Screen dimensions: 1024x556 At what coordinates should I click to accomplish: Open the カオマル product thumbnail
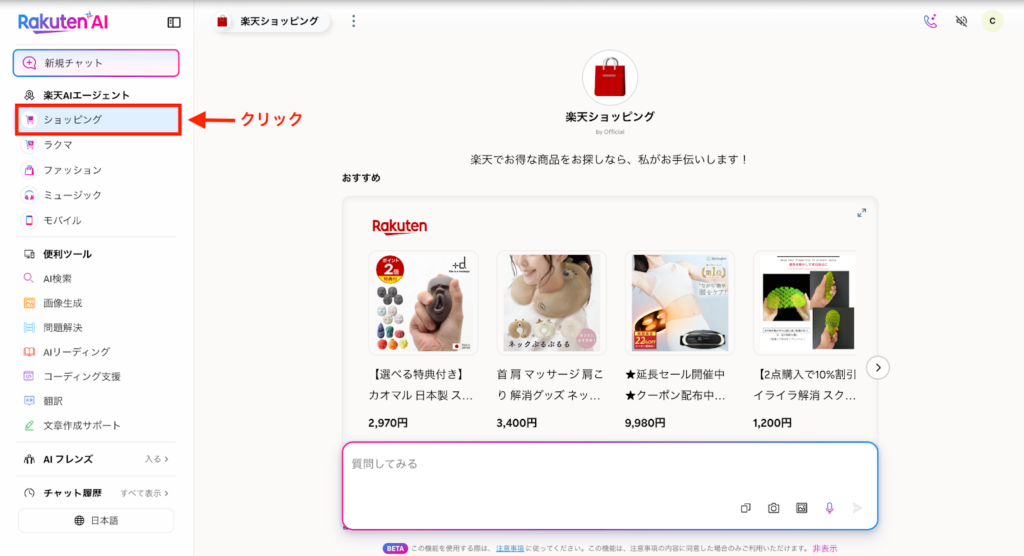(423, 303)
